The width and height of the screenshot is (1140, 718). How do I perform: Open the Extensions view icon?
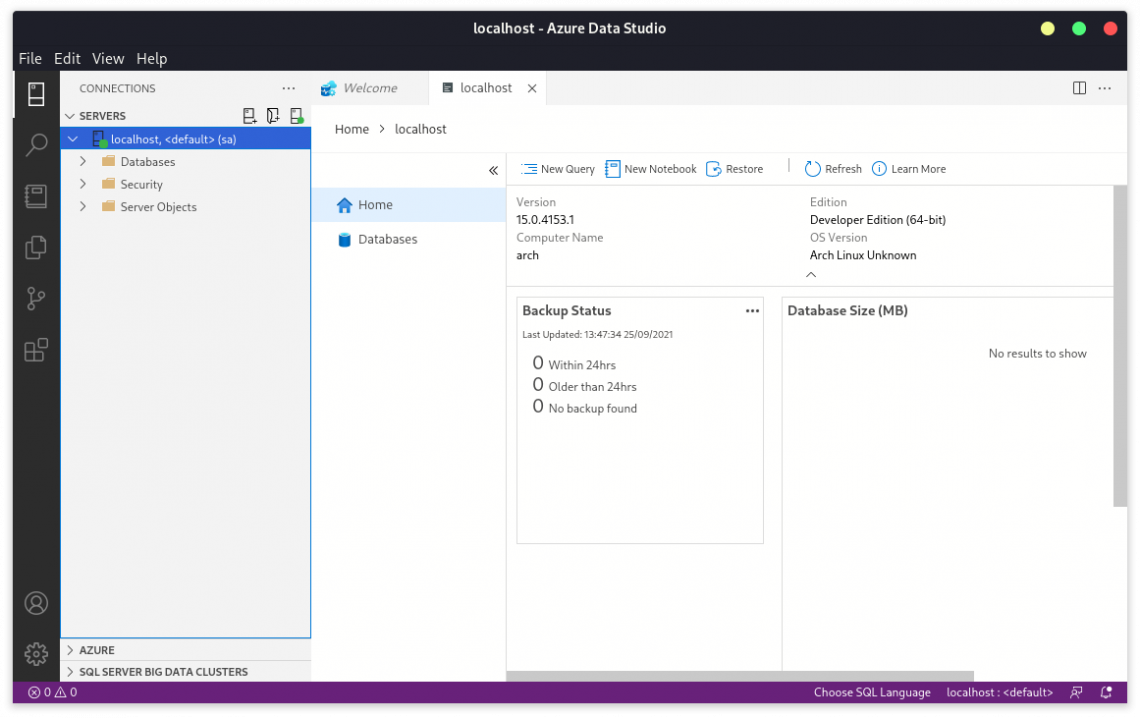tap(36, 350)
